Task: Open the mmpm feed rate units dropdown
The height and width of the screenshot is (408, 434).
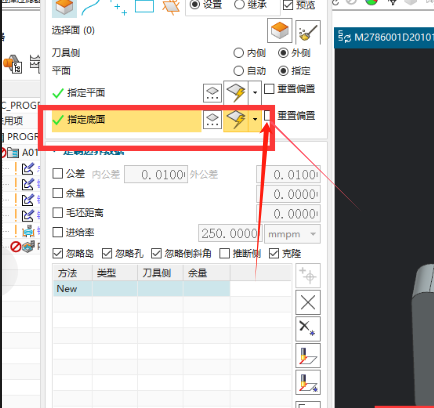Action: tap(292, 234)
